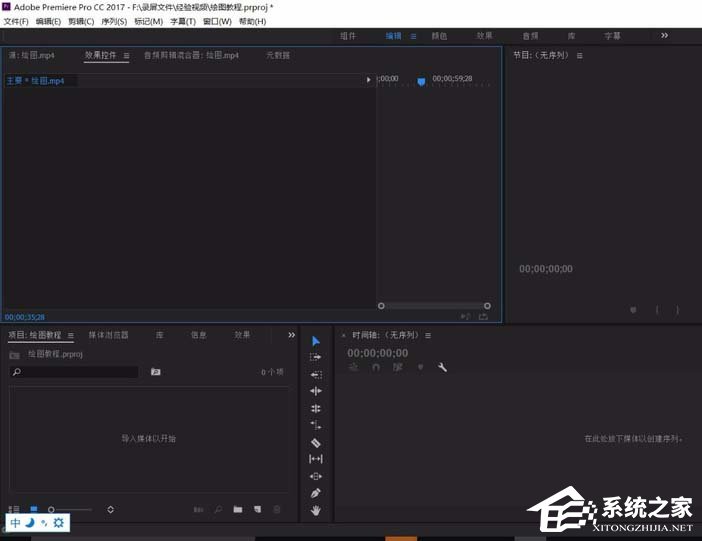Add marker icon in timeline panel
Screen dimensions: 702x541
click(420, 367)
